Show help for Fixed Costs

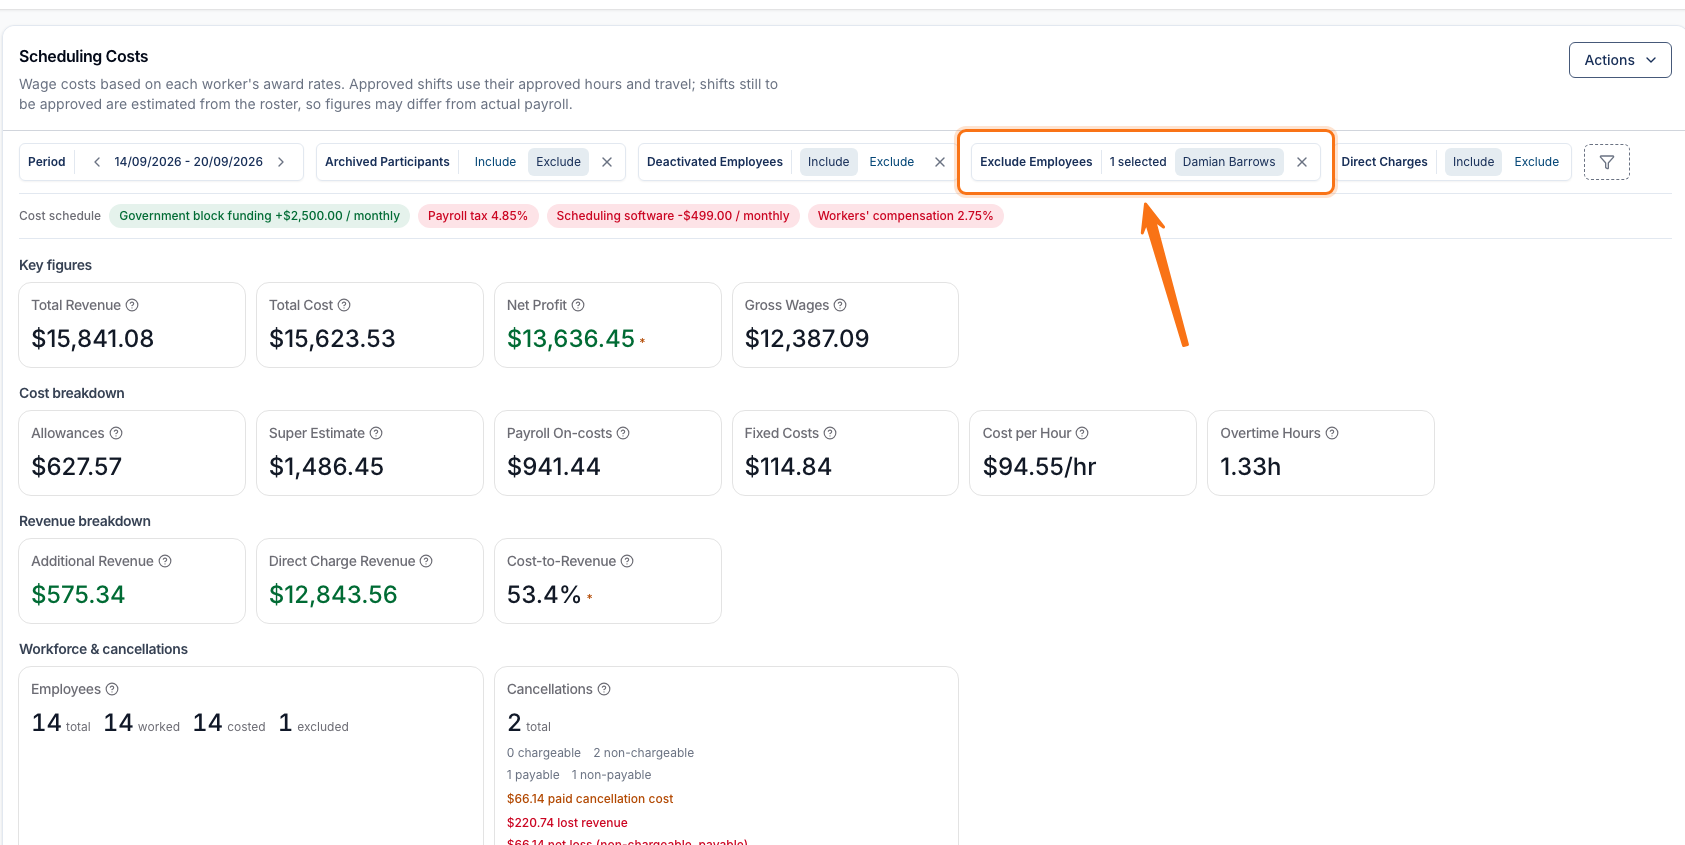(830, 433)
